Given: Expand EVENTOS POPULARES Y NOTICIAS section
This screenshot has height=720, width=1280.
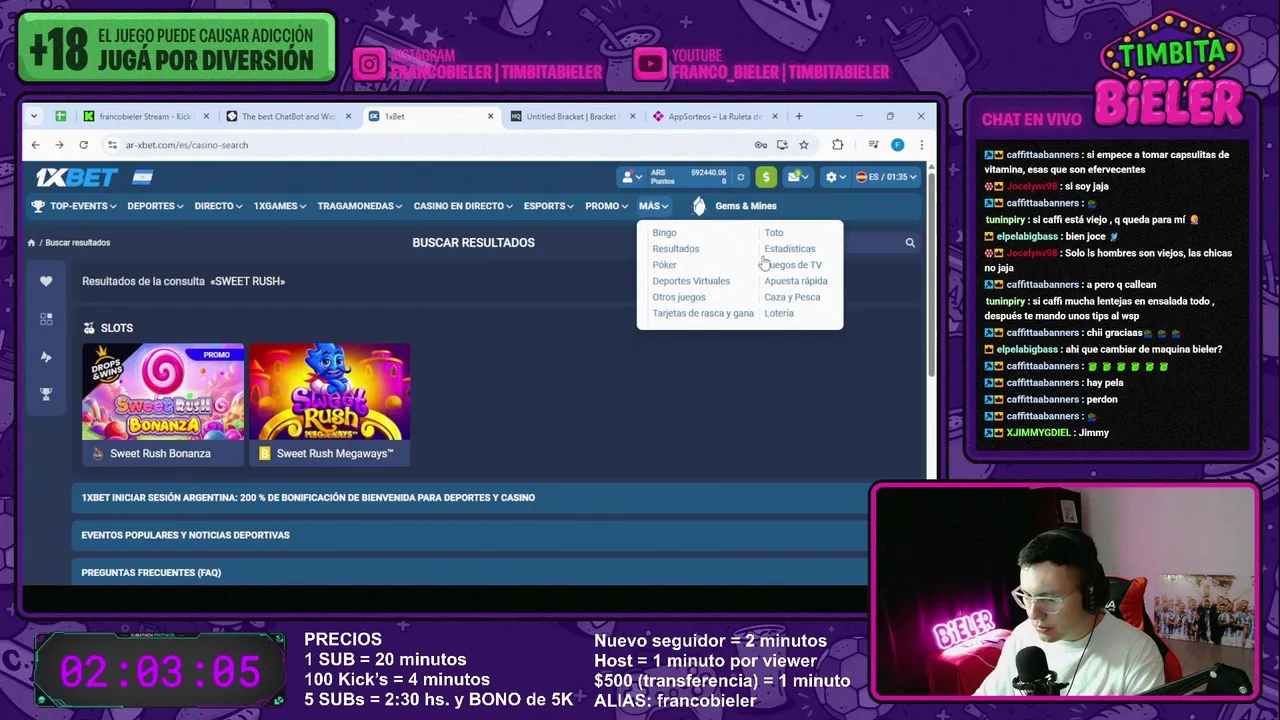Looking at the screenshot, I should click(x=470, y=535).
